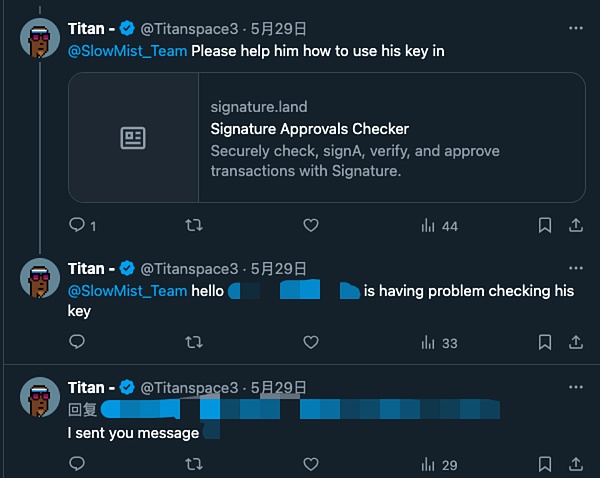Reply to the first Titan tweet
Screen dimensions: 600x478
coord(77,225)
